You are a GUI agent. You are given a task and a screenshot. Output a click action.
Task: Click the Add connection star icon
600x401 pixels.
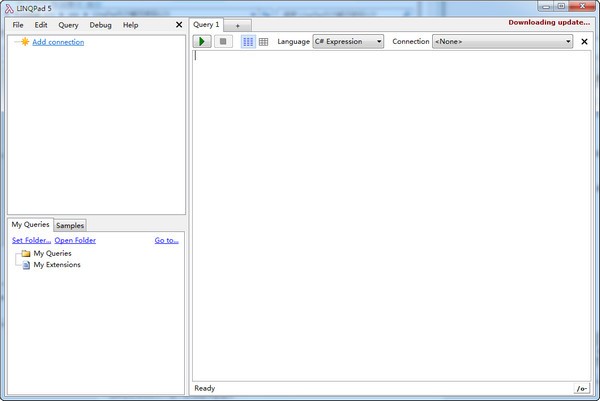click(24, 42)
